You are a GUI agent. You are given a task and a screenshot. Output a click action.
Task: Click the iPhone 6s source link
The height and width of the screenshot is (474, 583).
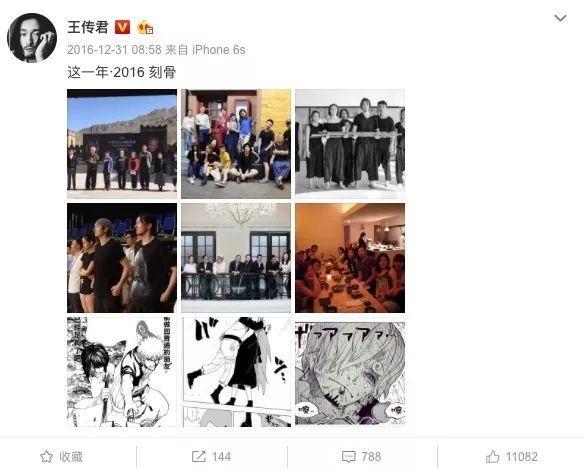pos(219,50)
